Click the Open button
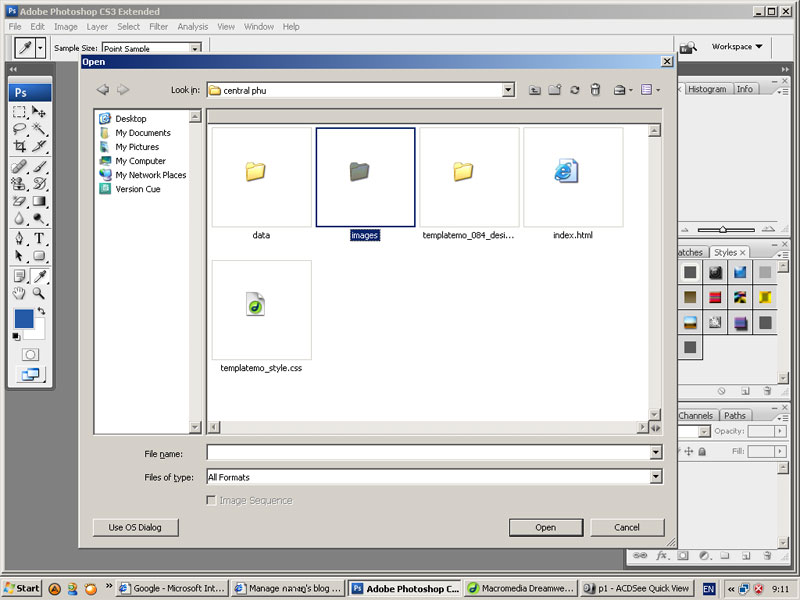This screenshot has width=800, height=600. 546,528
